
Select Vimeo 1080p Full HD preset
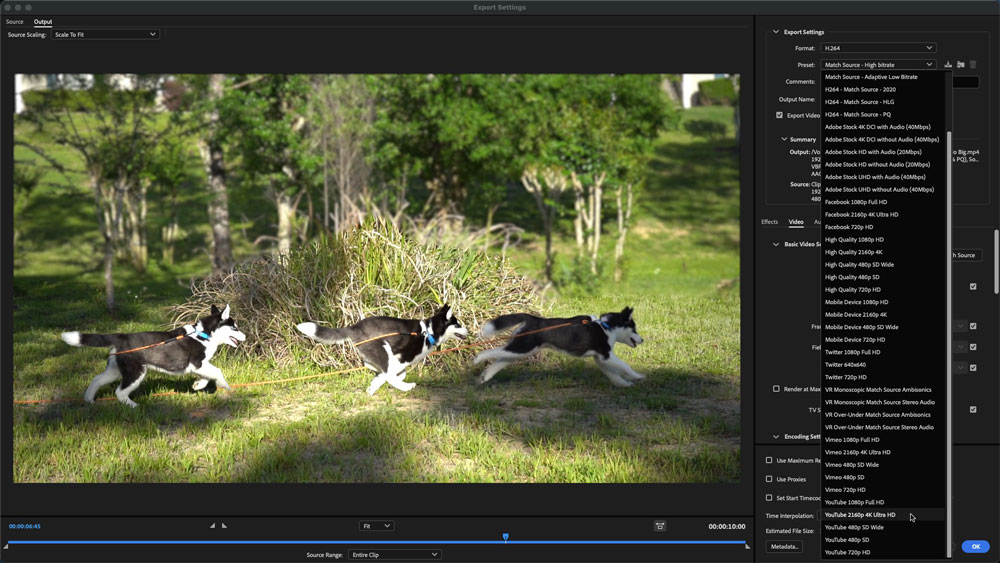(852, 440)
